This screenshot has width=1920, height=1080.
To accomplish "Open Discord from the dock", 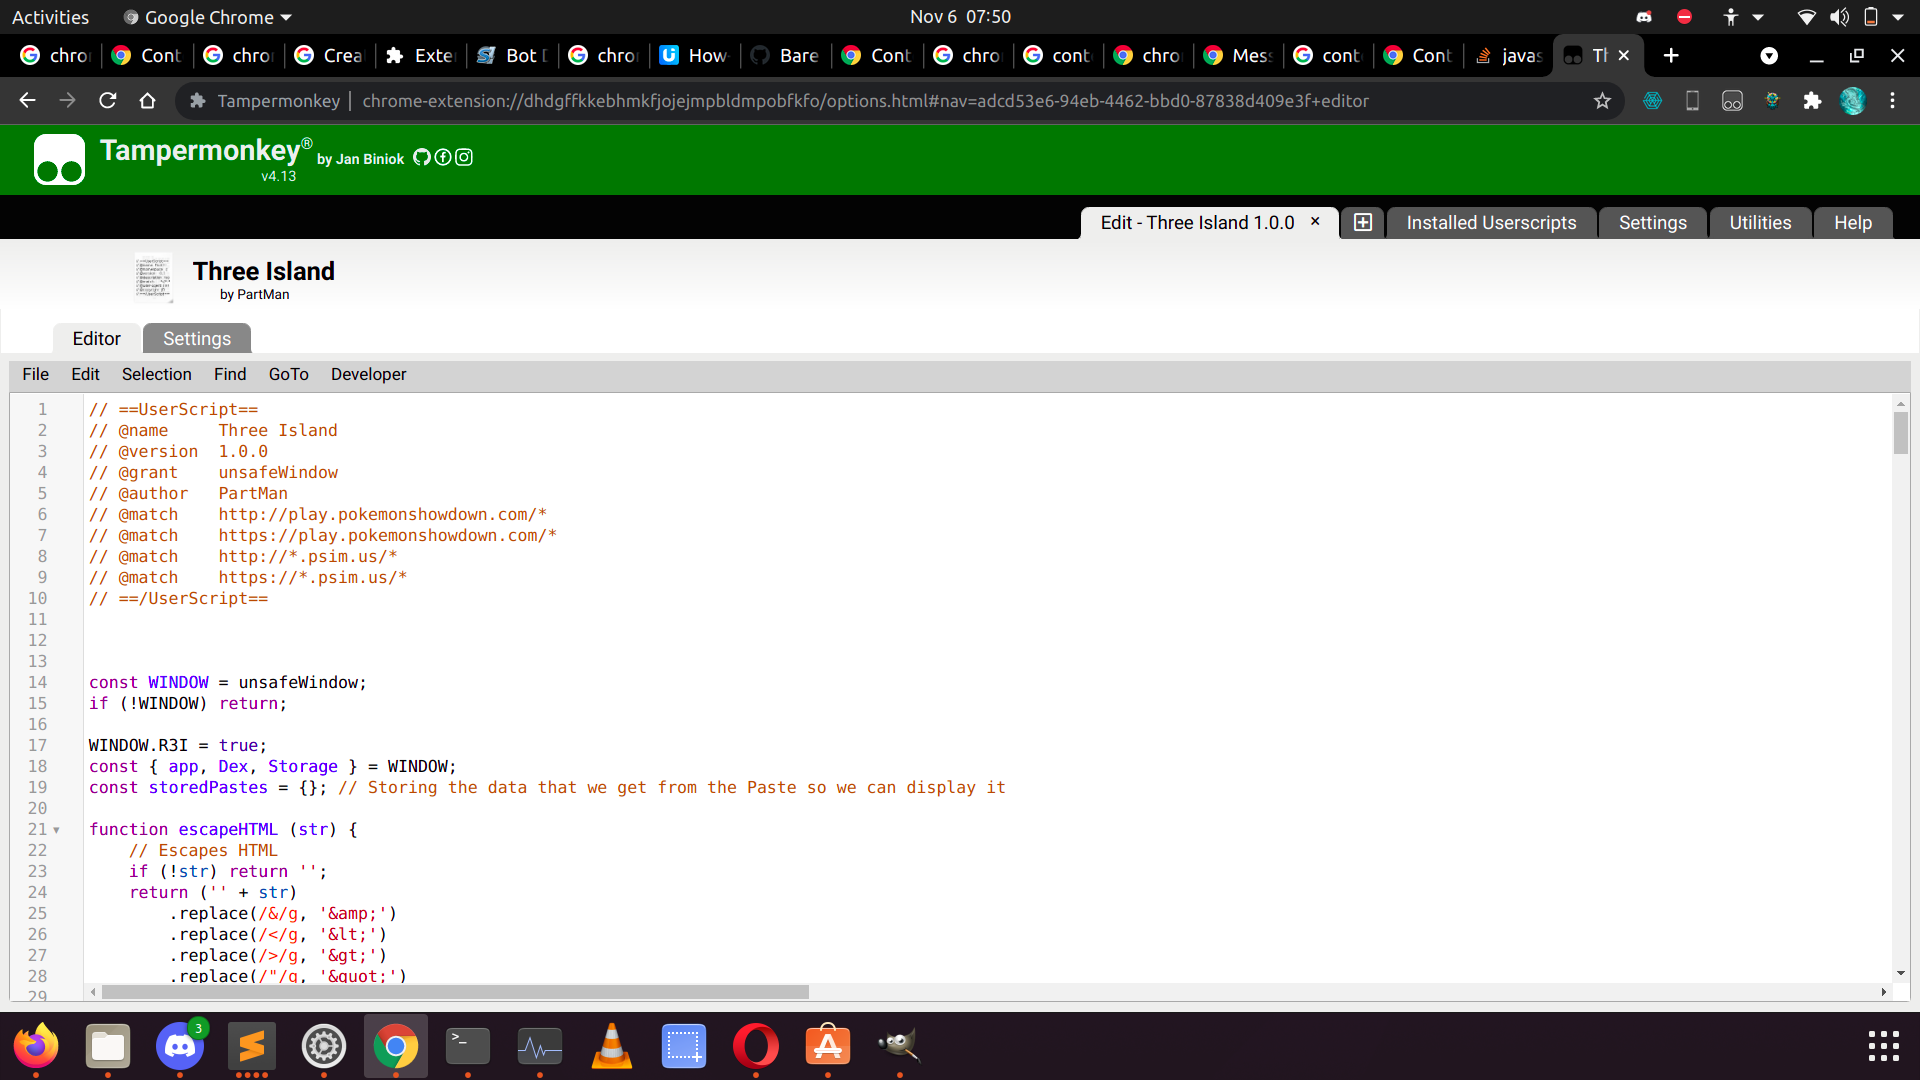I will click(x=180, y=1047).
